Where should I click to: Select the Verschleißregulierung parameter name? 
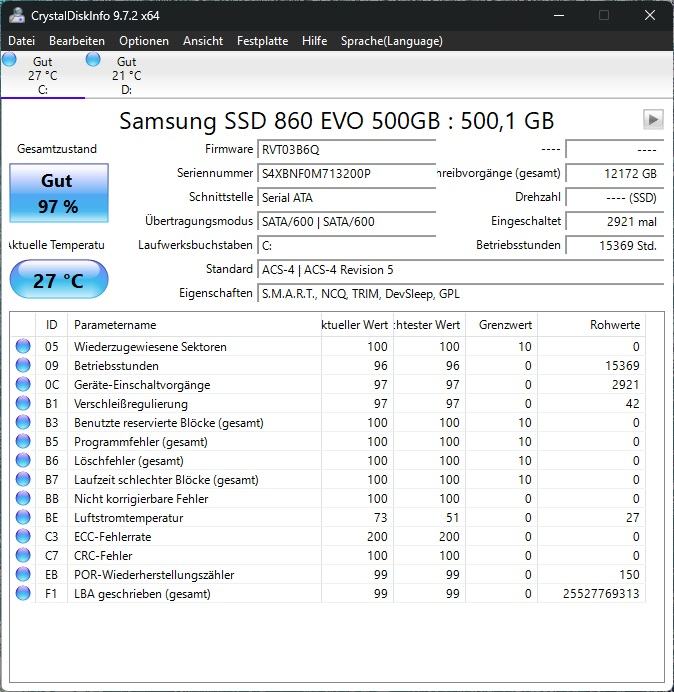point(131,404)
